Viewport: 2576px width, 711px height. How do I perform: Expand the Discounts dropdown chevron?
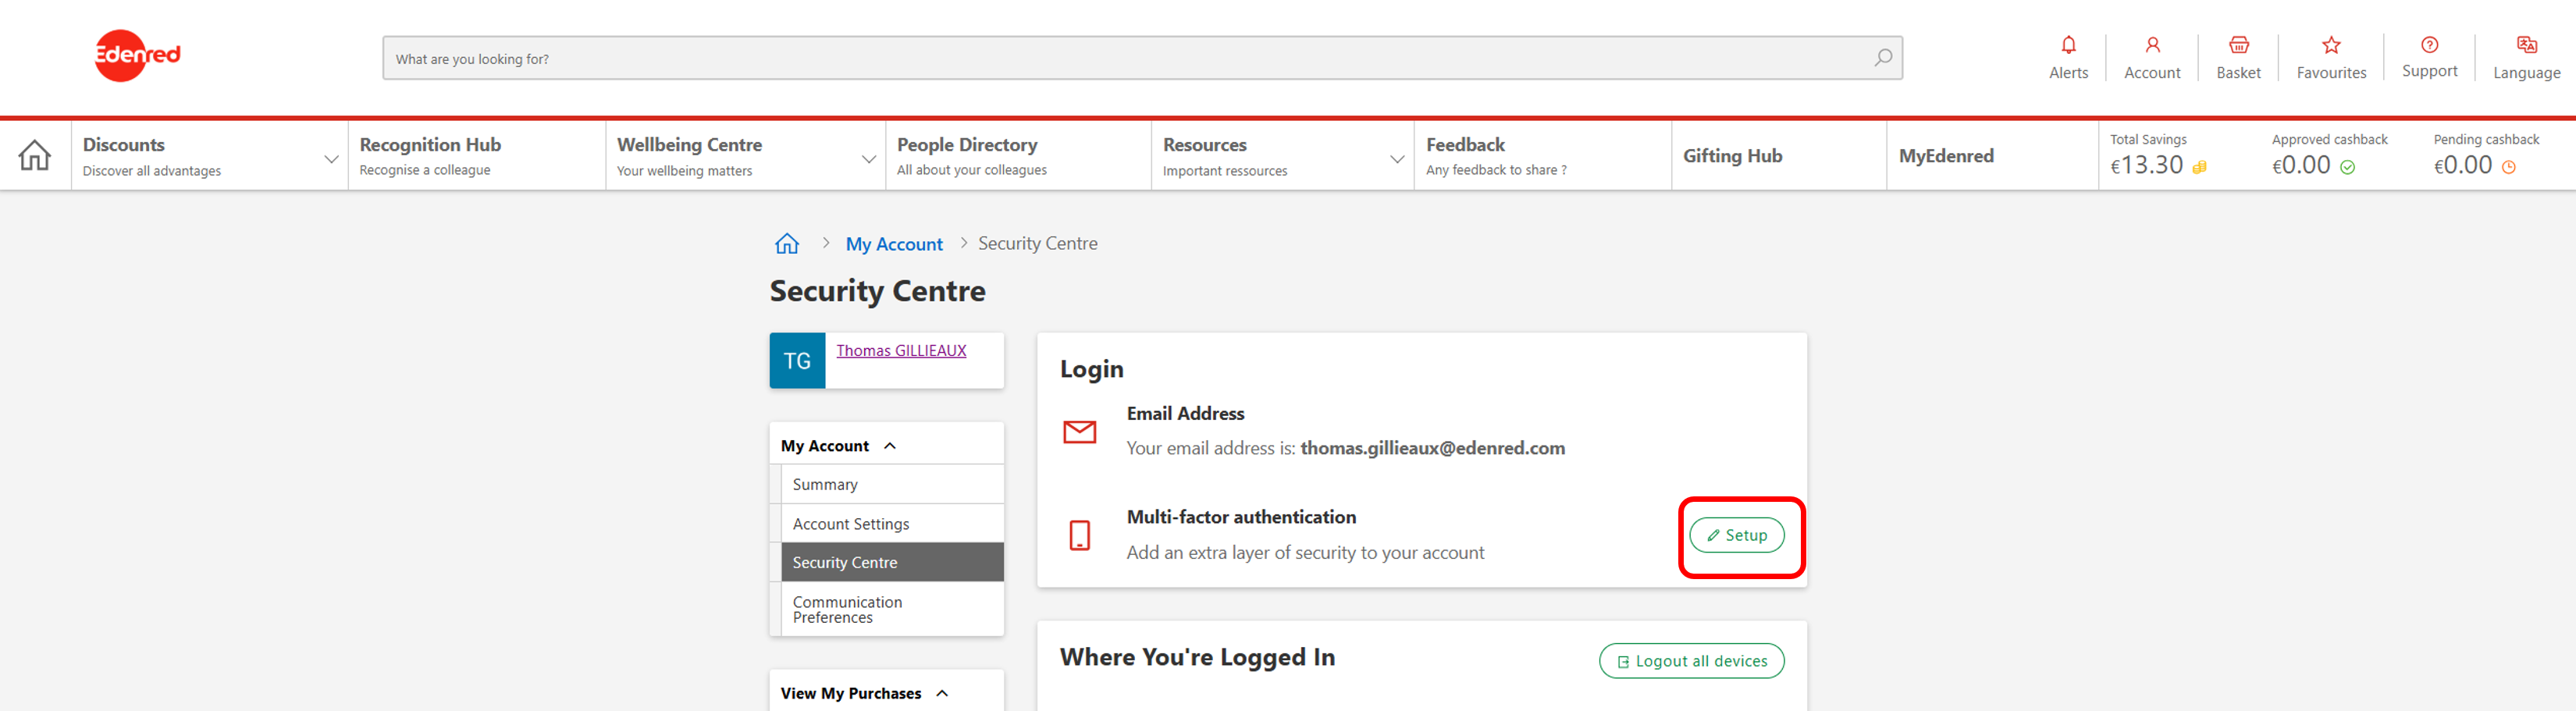[x=331, y=159]
